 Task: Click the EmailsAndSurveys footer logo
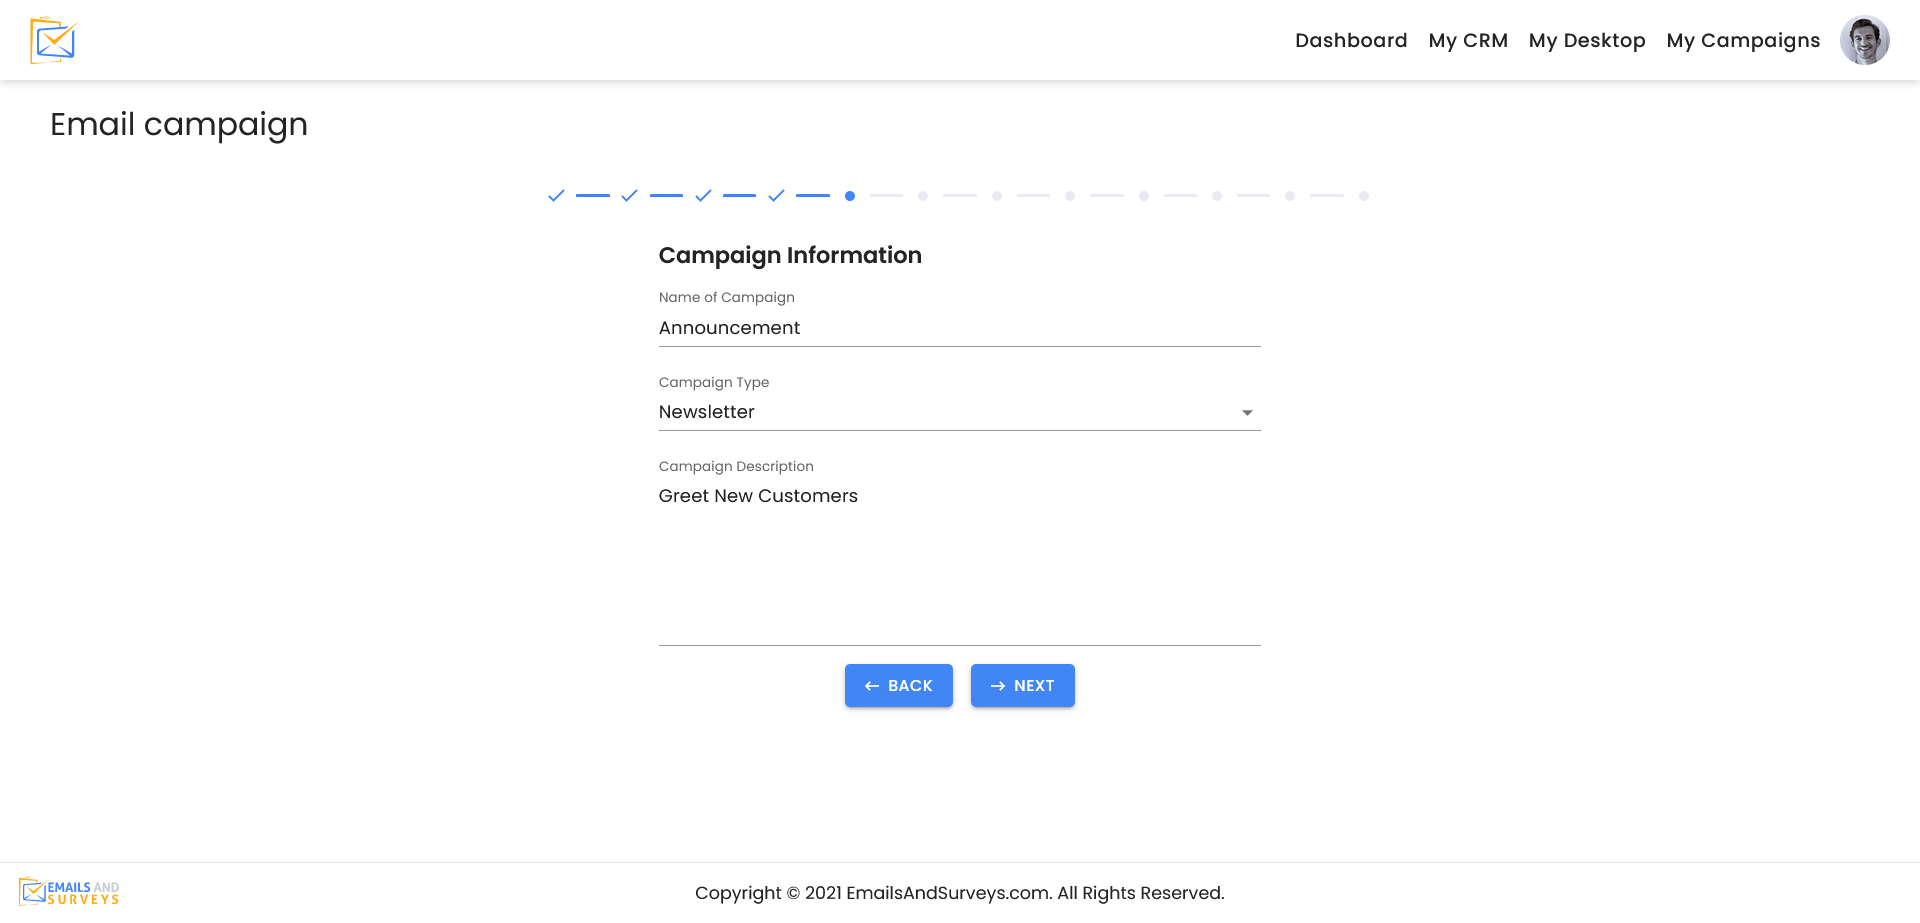click(x=70, y=890)
